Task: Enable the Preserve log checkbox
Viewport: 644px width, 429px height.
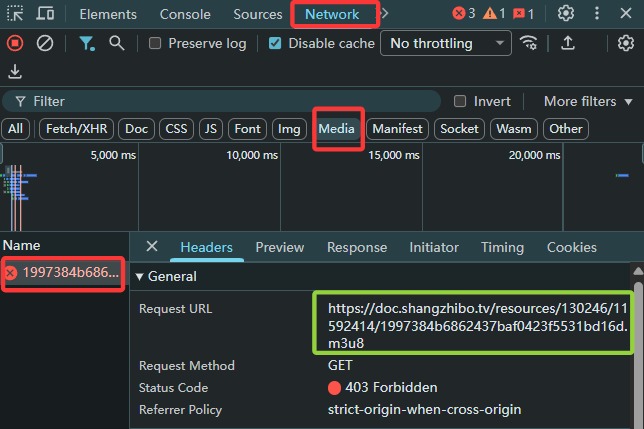Action: [155, 43]
